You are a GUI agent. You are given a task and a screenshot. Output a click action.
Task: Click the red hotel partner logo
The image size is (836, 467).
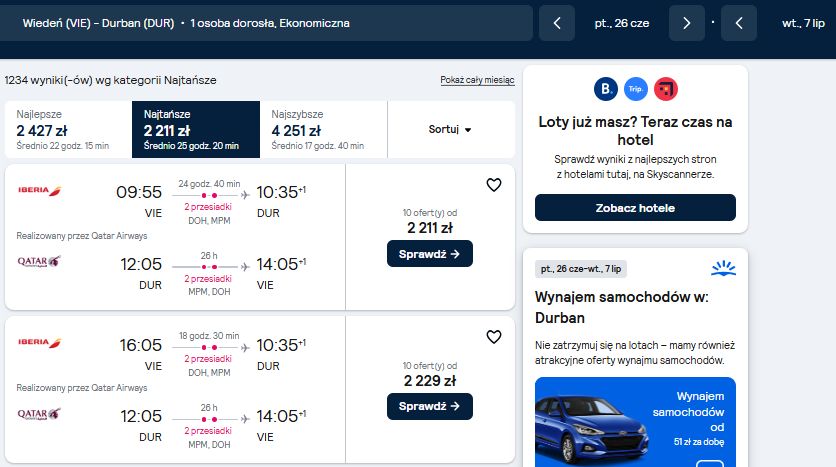[x=665, y=89]
